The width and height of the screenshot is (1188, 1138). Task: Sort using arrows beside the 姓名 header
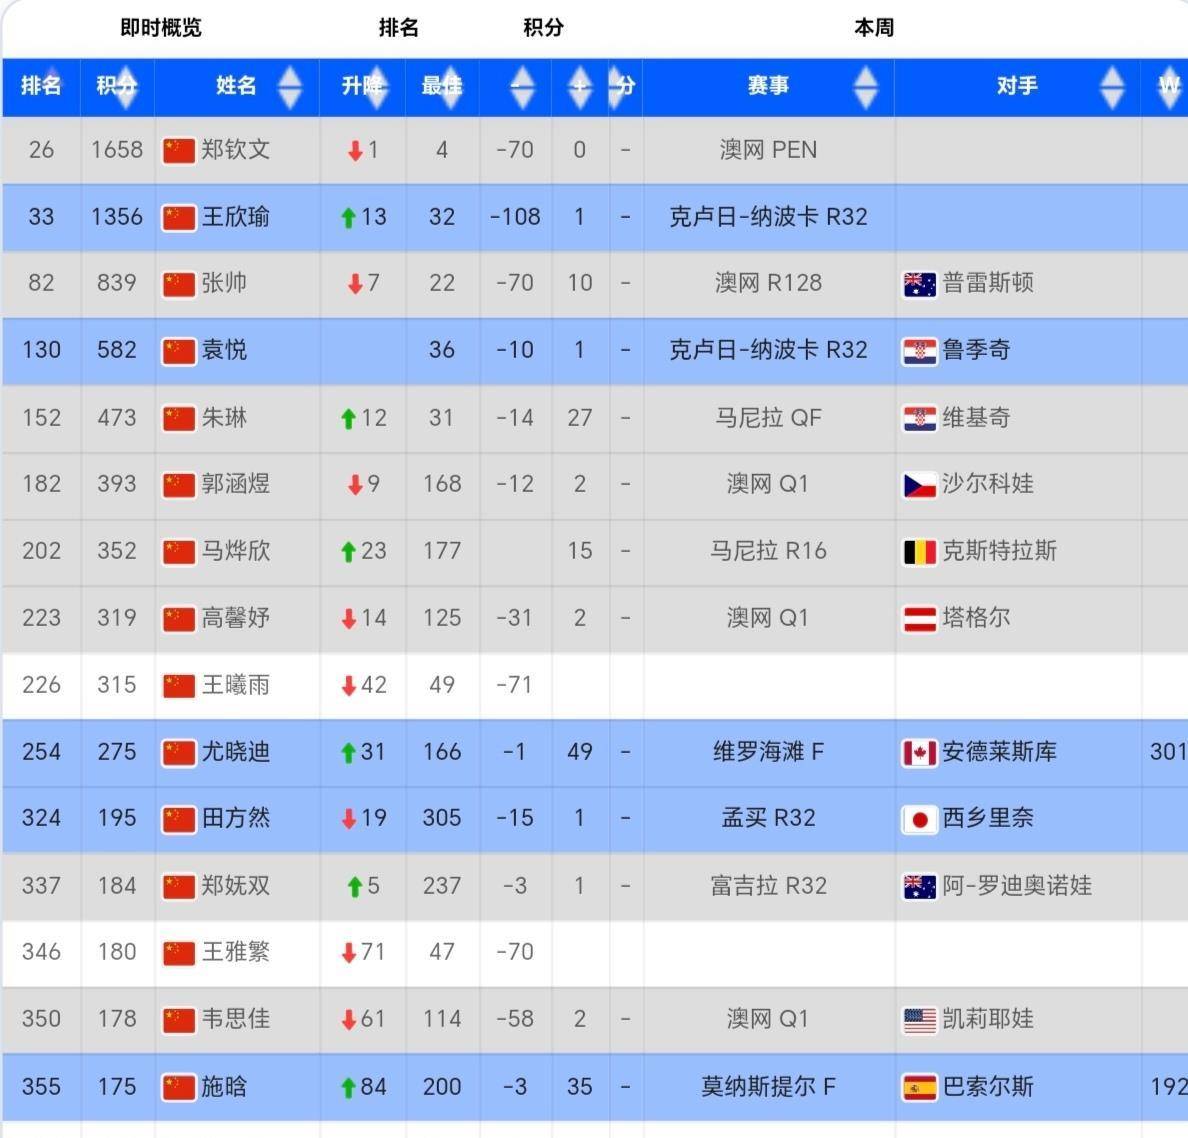point(289,87)
